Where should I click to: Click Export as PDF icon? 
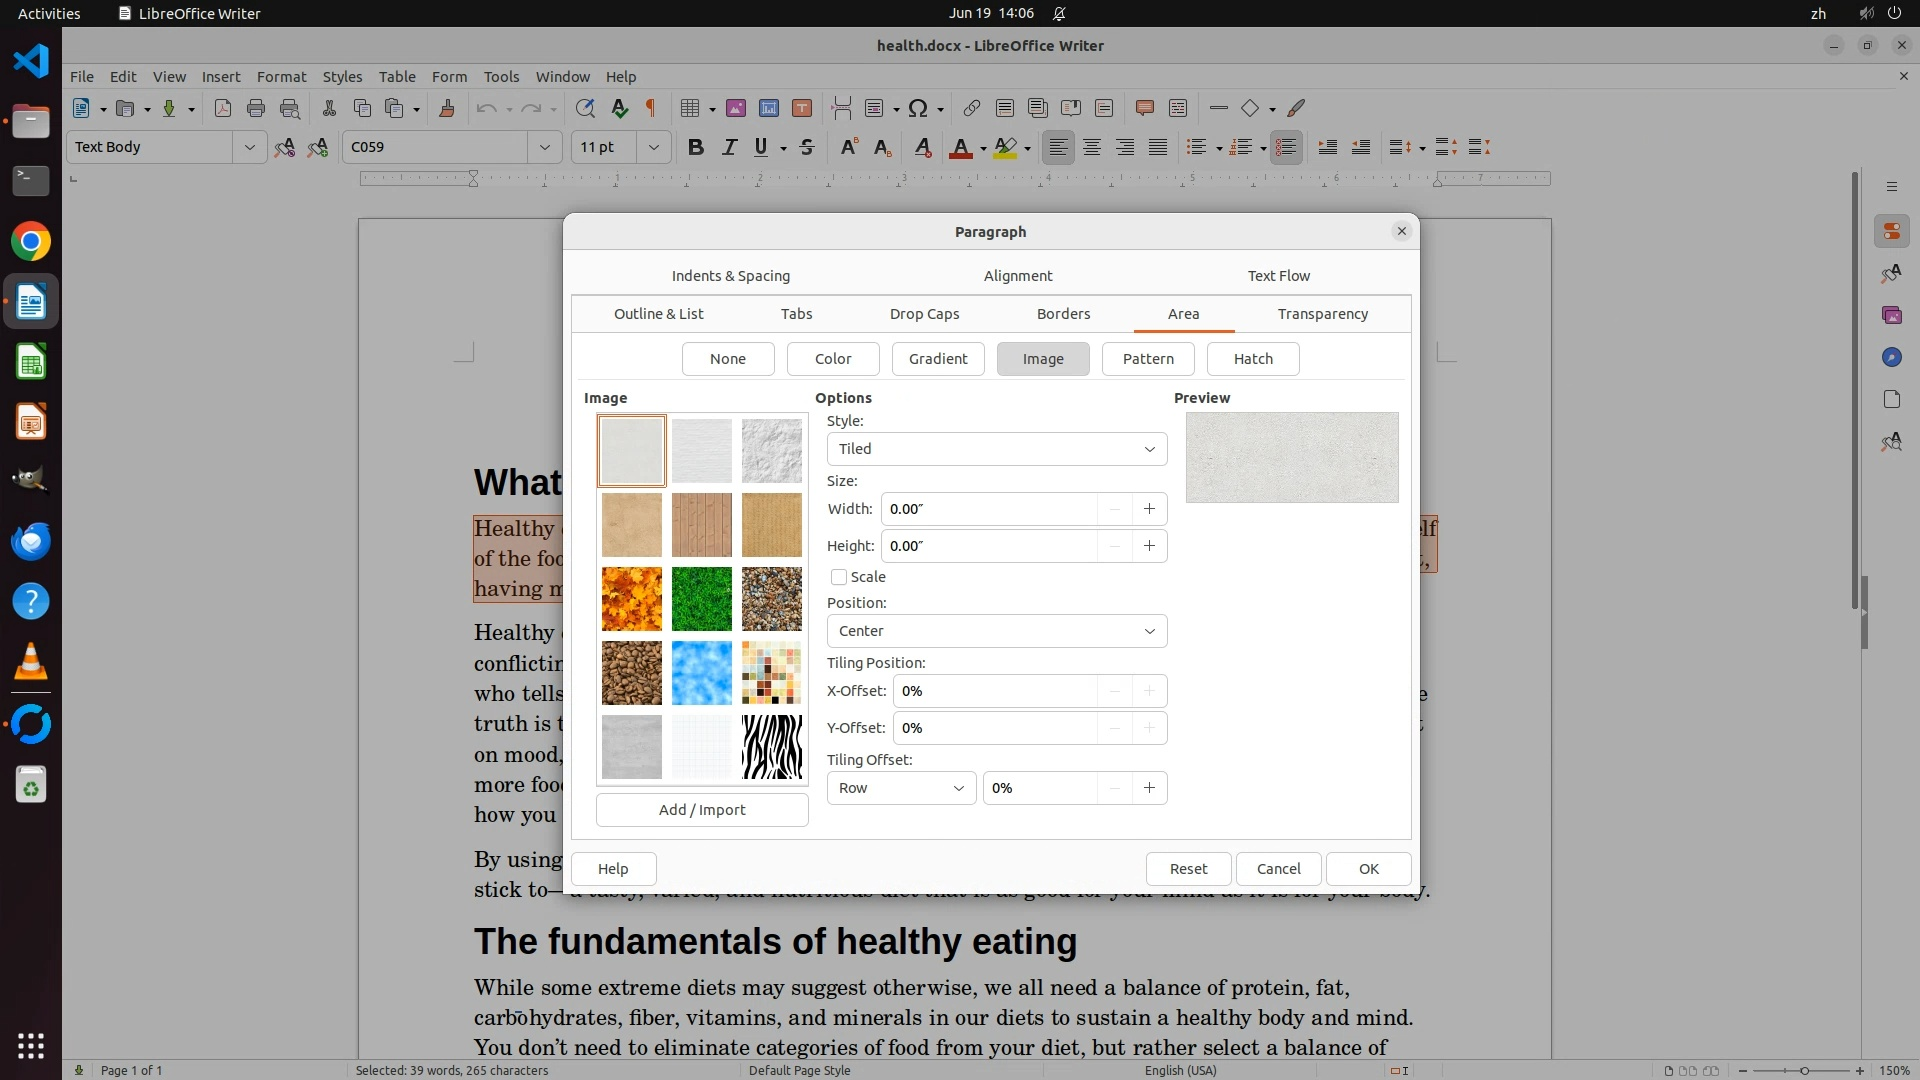coord(223,108)
